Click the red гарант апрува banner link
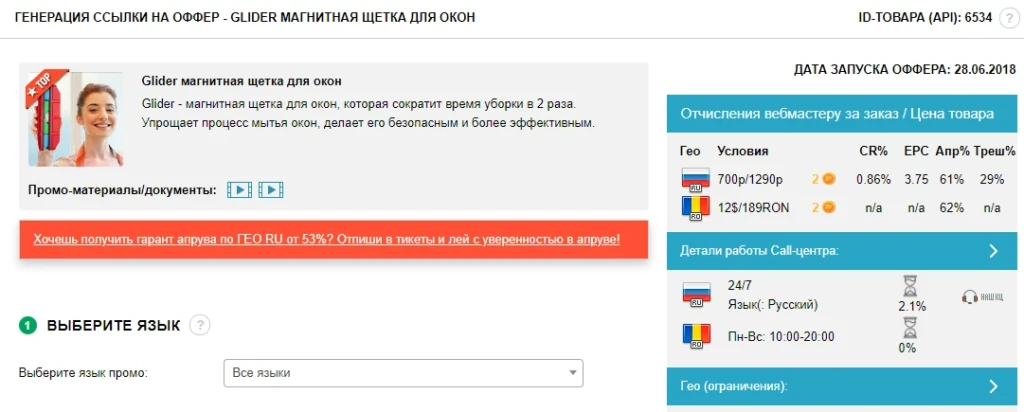This screenshot has height=412, width=1024. click(x=327, y=239)
